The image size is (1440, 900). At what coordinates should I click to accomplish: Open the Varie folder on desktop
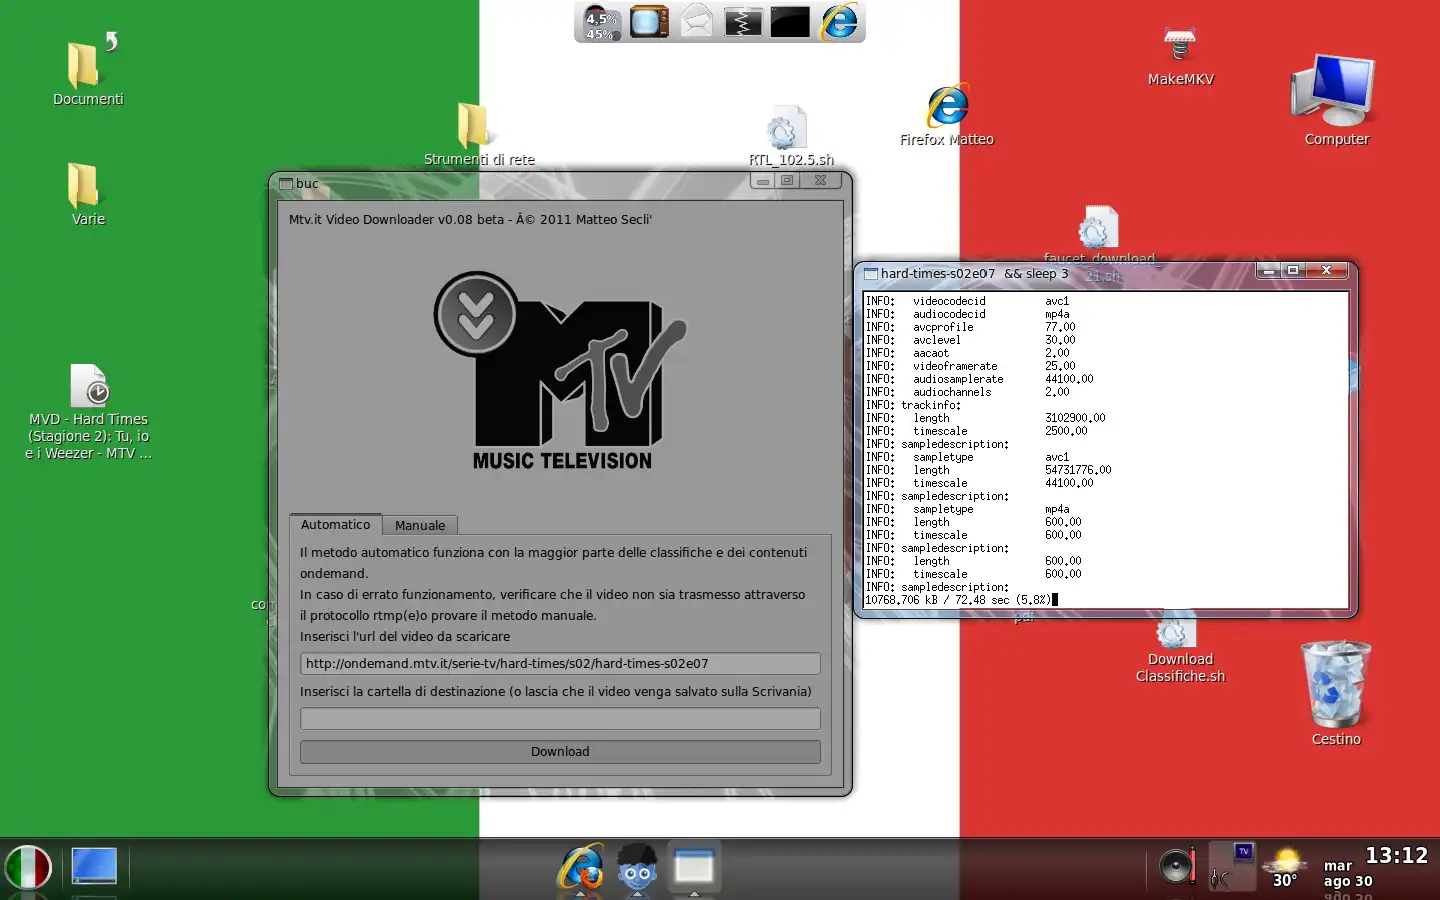pyautogui.click(x=88, y=194)
